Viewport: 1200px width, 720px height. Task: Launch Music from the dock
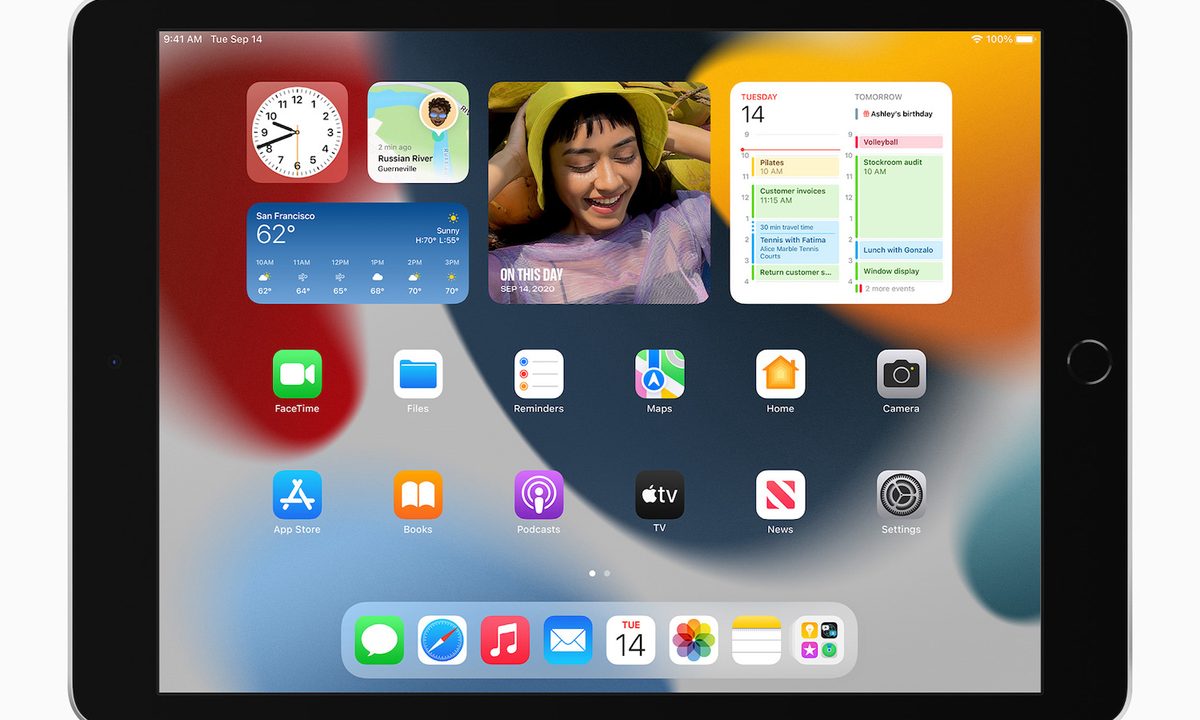click(x=505, y=640)
